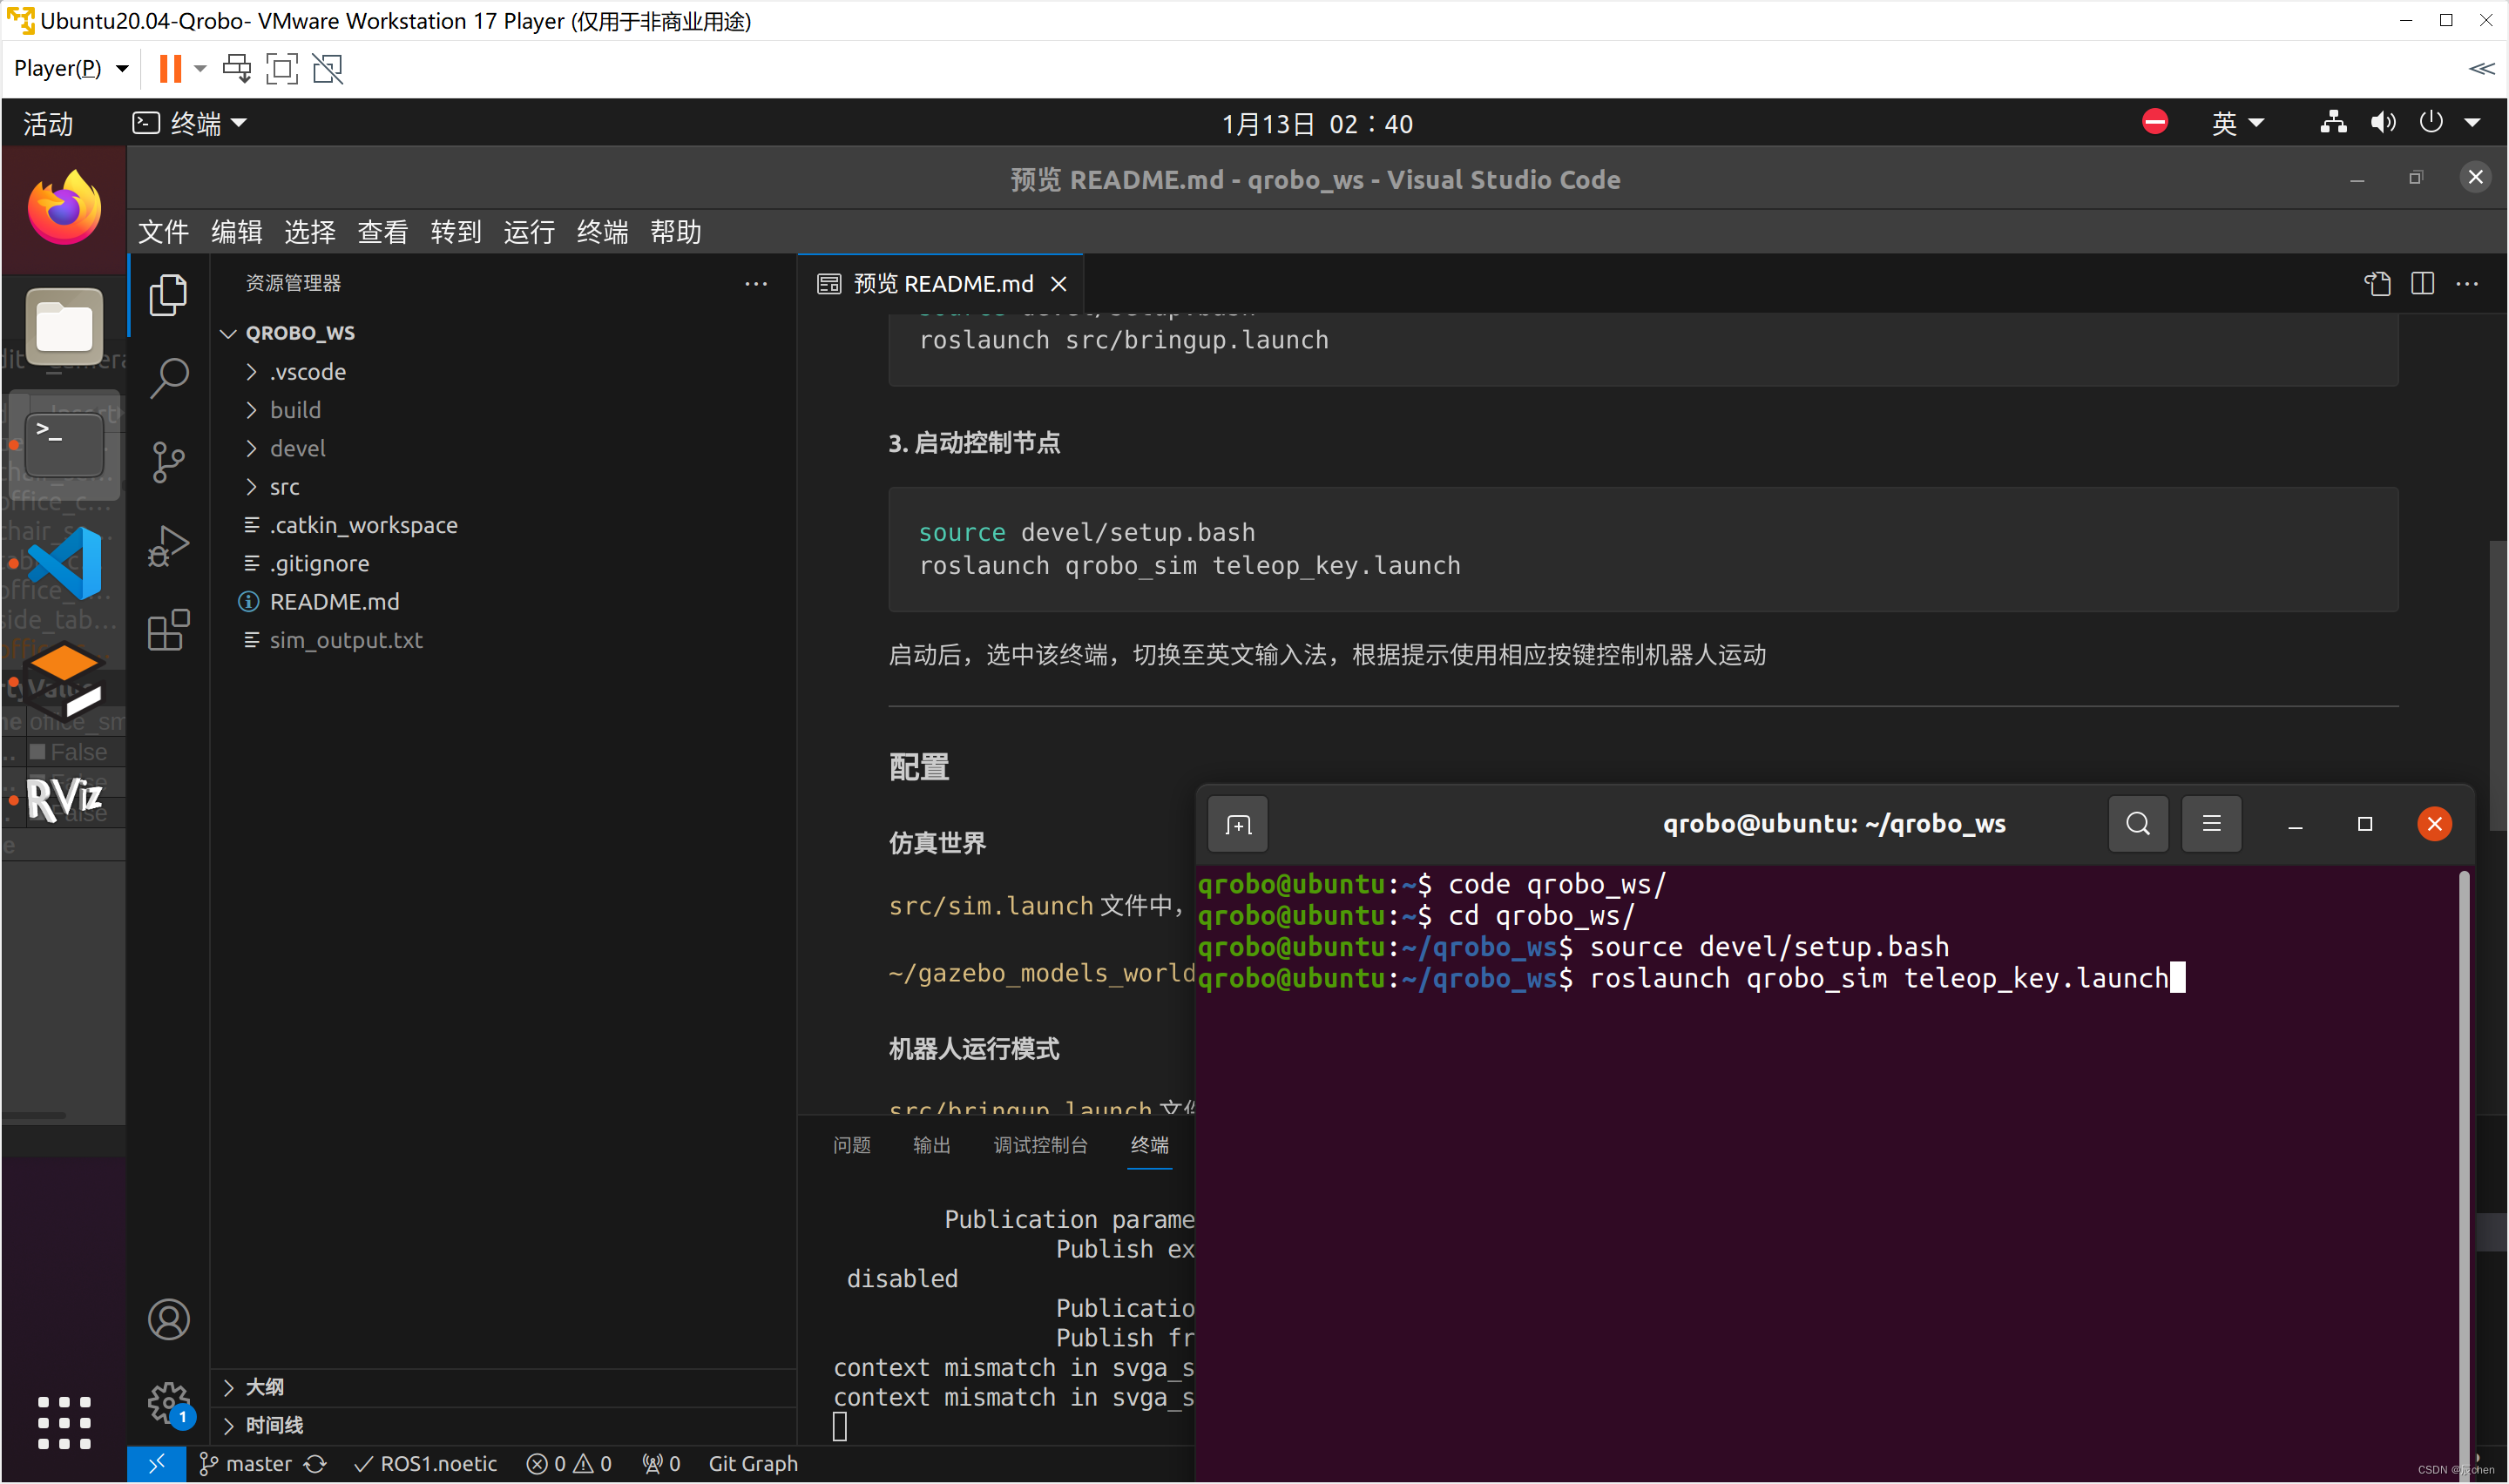Screen dimensions: 2509x1484
Task: Switch to the 调试控制台 panel tab
Action: pos(1040,1145)
